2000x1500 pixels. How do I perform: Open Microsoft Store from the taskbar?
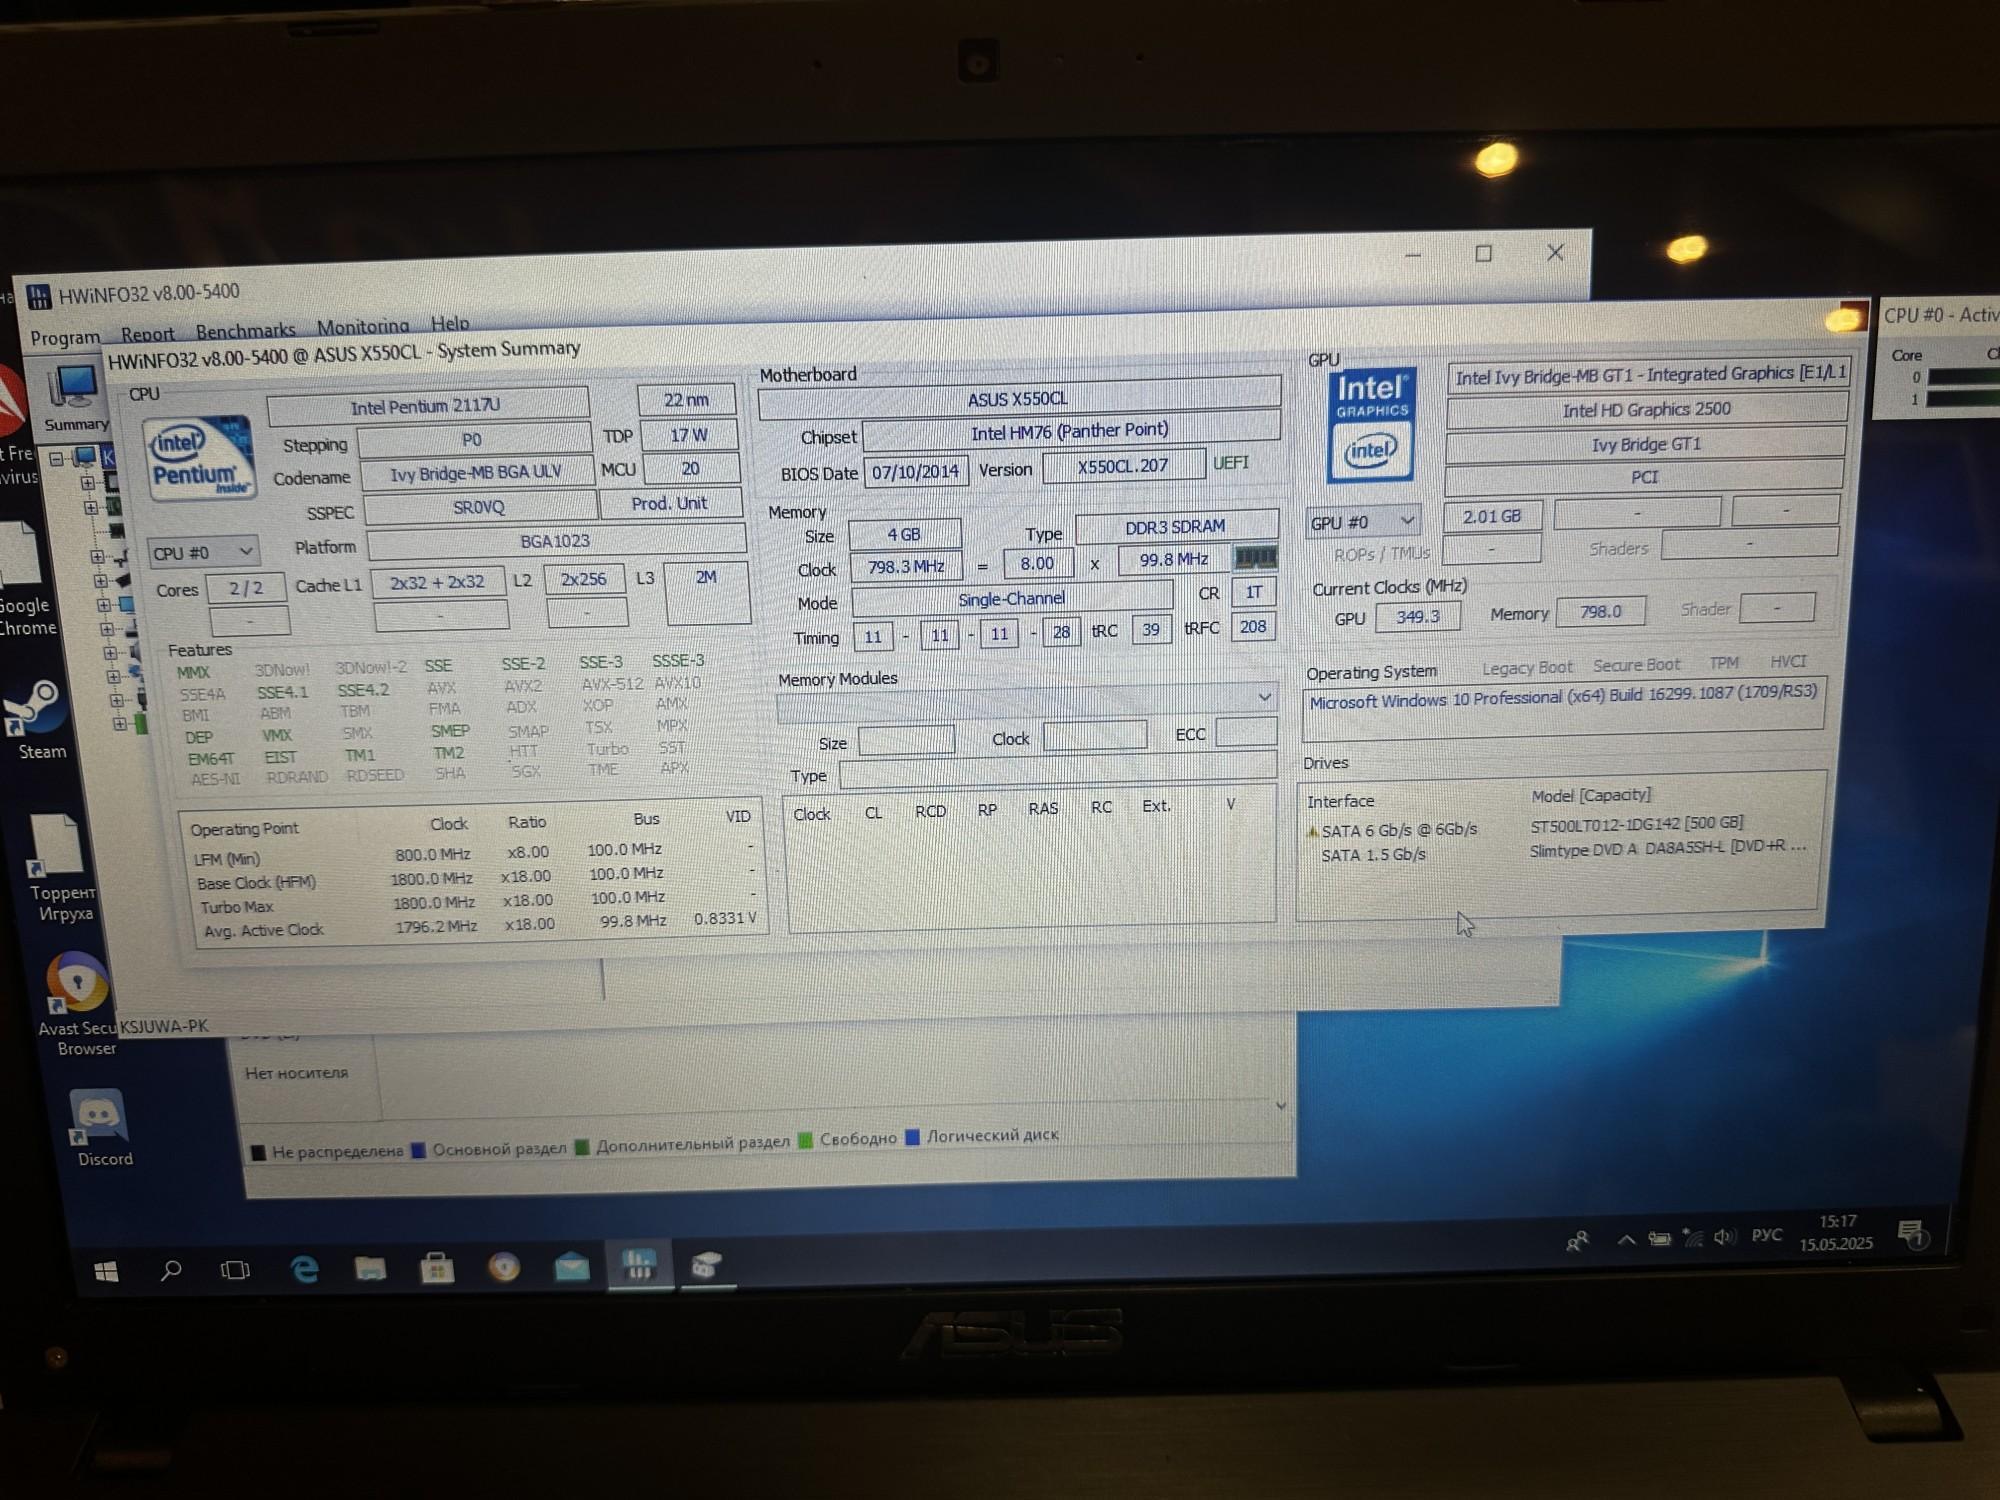coord(437,1269)
